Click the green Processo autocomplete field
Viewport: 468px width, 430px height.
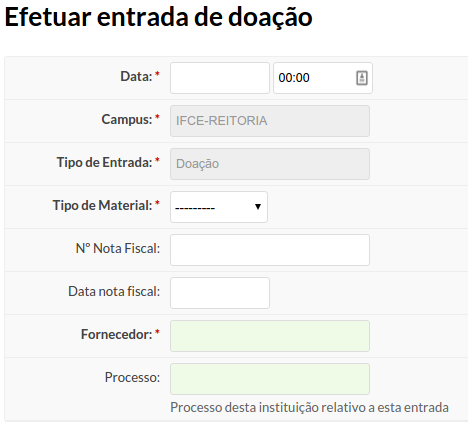270,379
